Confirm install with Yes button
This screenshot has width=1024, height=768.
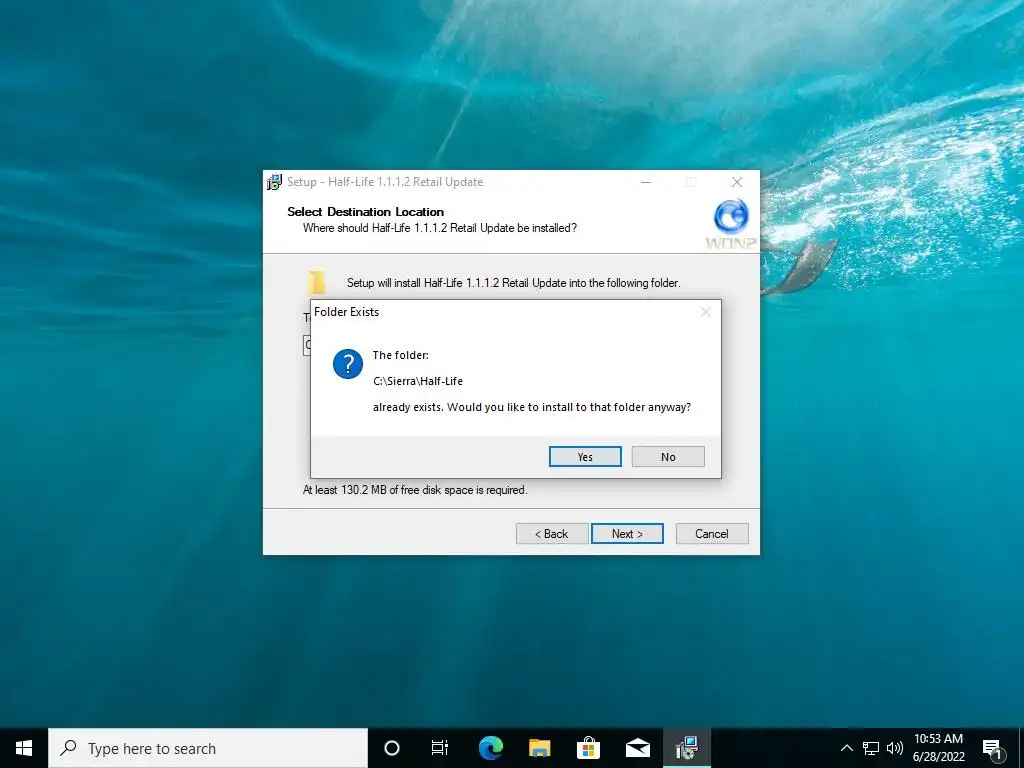pos(585,456)
